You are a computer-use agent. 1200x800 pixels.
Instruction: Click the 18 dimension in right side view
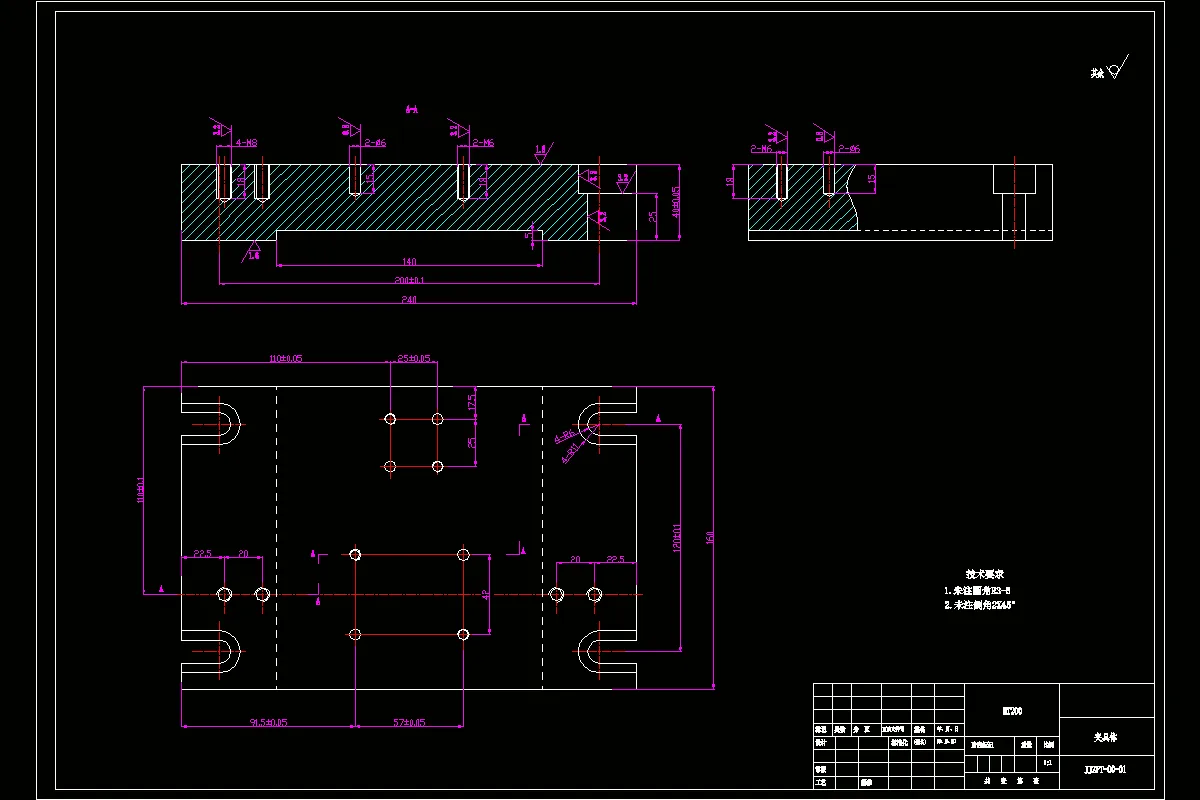coord(730,182)
